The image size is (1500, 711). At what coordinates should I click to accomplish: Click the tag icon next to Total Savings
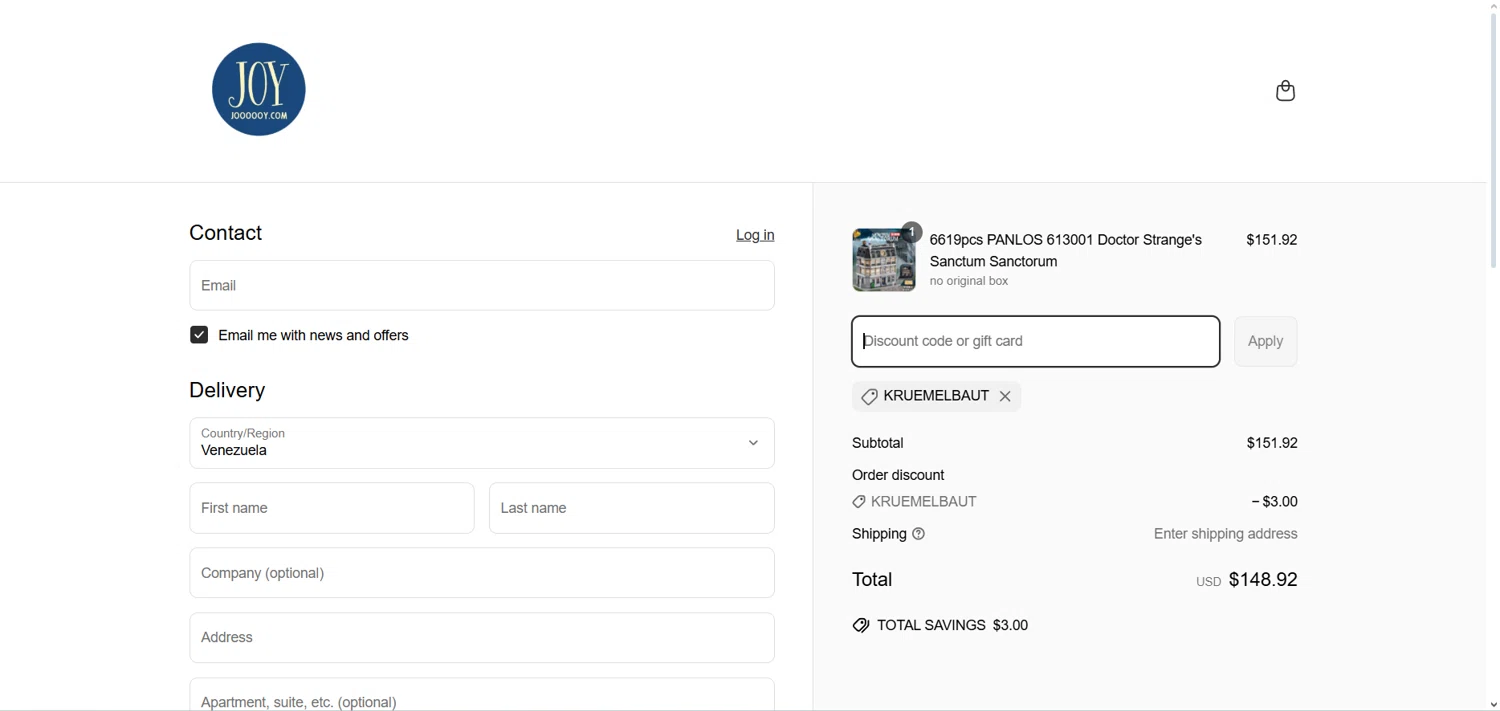[x=861, y=626]
